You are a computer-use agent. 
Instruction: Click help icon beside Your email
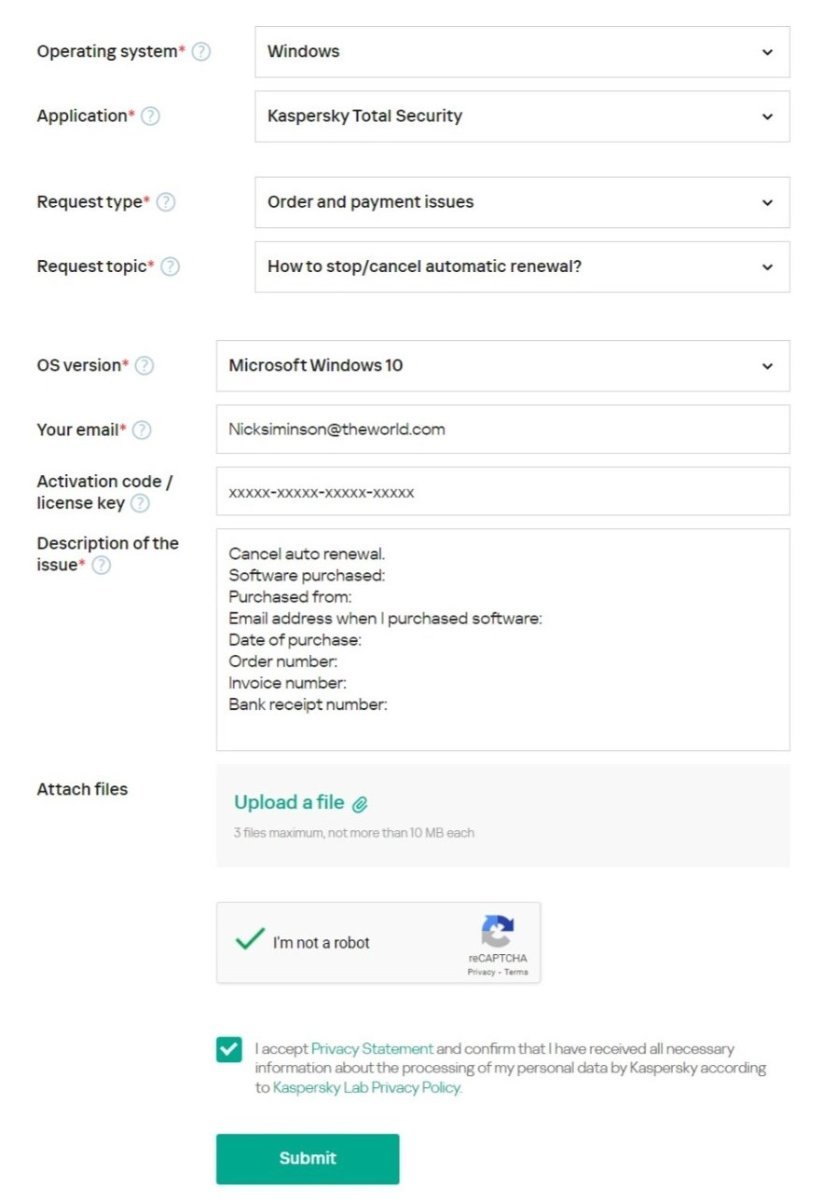[x=142, y=430]
